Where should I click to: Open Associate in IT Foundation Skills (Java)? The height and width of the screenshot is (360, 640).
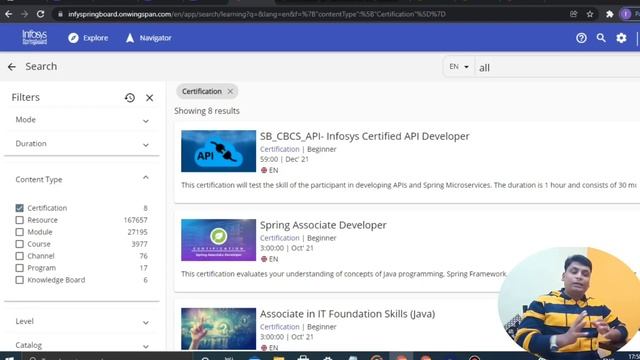[x=347, y=314]
